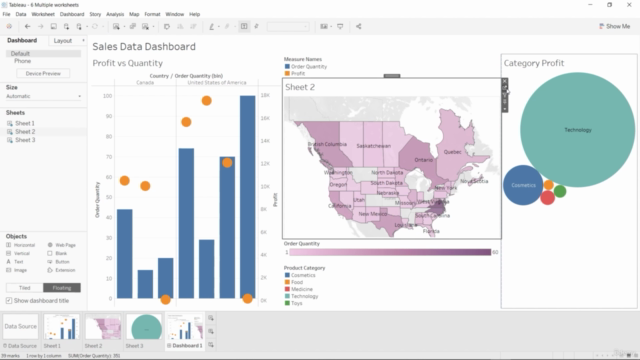This screenshot has width=640, height=360.
Task: Open the Format menu
Action: (x=152, y=14)
